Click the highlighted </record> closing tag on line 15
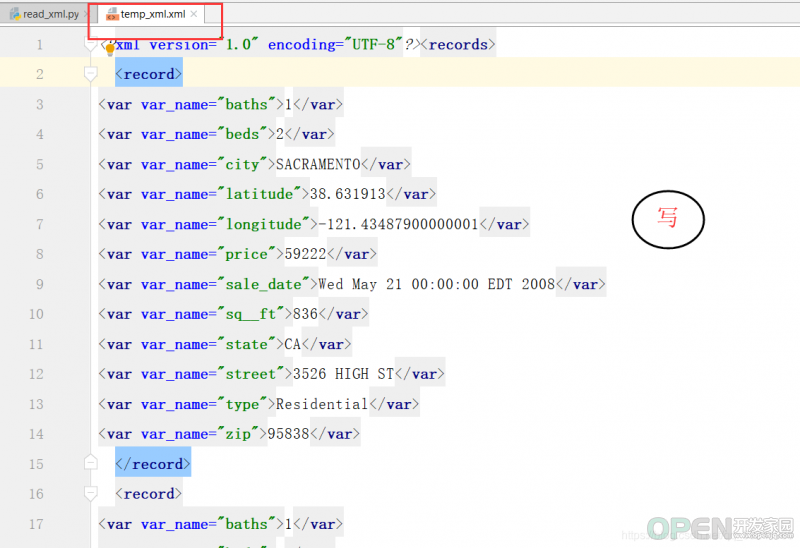Viewport: 800px width, 548px height. tap(153, 463)
